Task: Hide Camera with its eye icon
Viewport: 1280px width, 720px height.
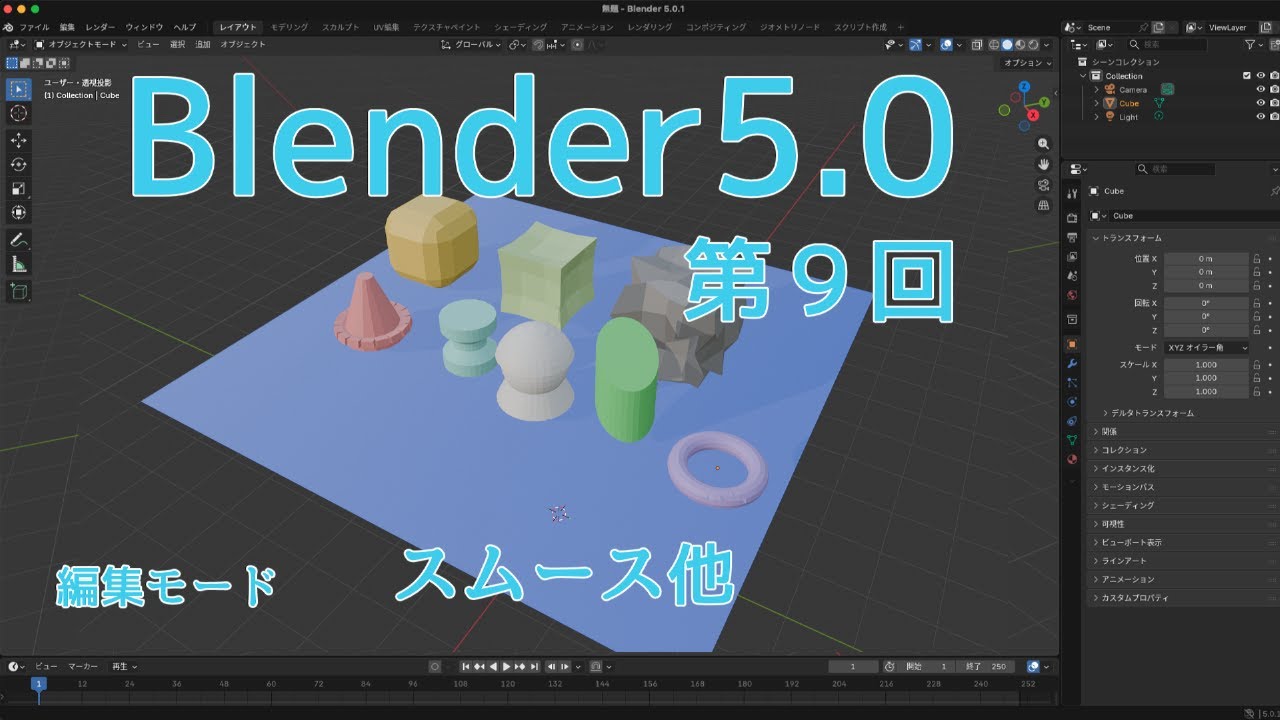Action: (x=1260, y=90)
